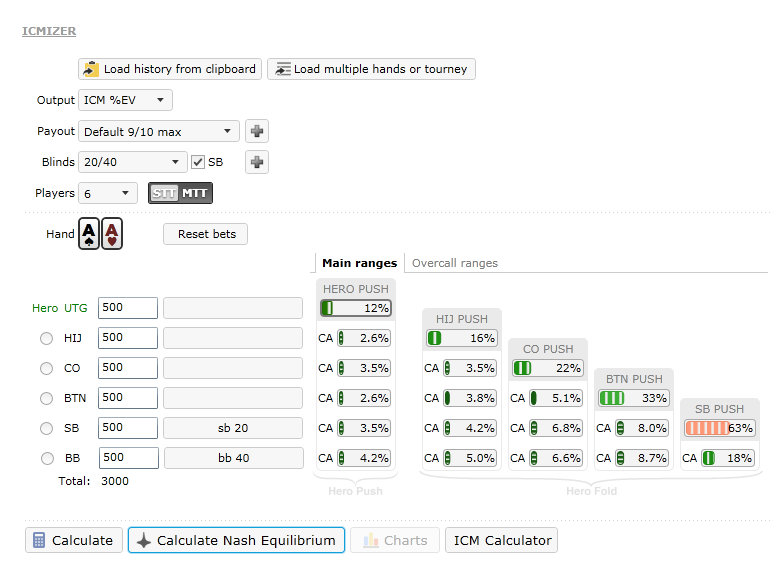This screenshot has width=770, height=561.
Task: Click the plus icon next to Blinds
Action: click(257, 162)
